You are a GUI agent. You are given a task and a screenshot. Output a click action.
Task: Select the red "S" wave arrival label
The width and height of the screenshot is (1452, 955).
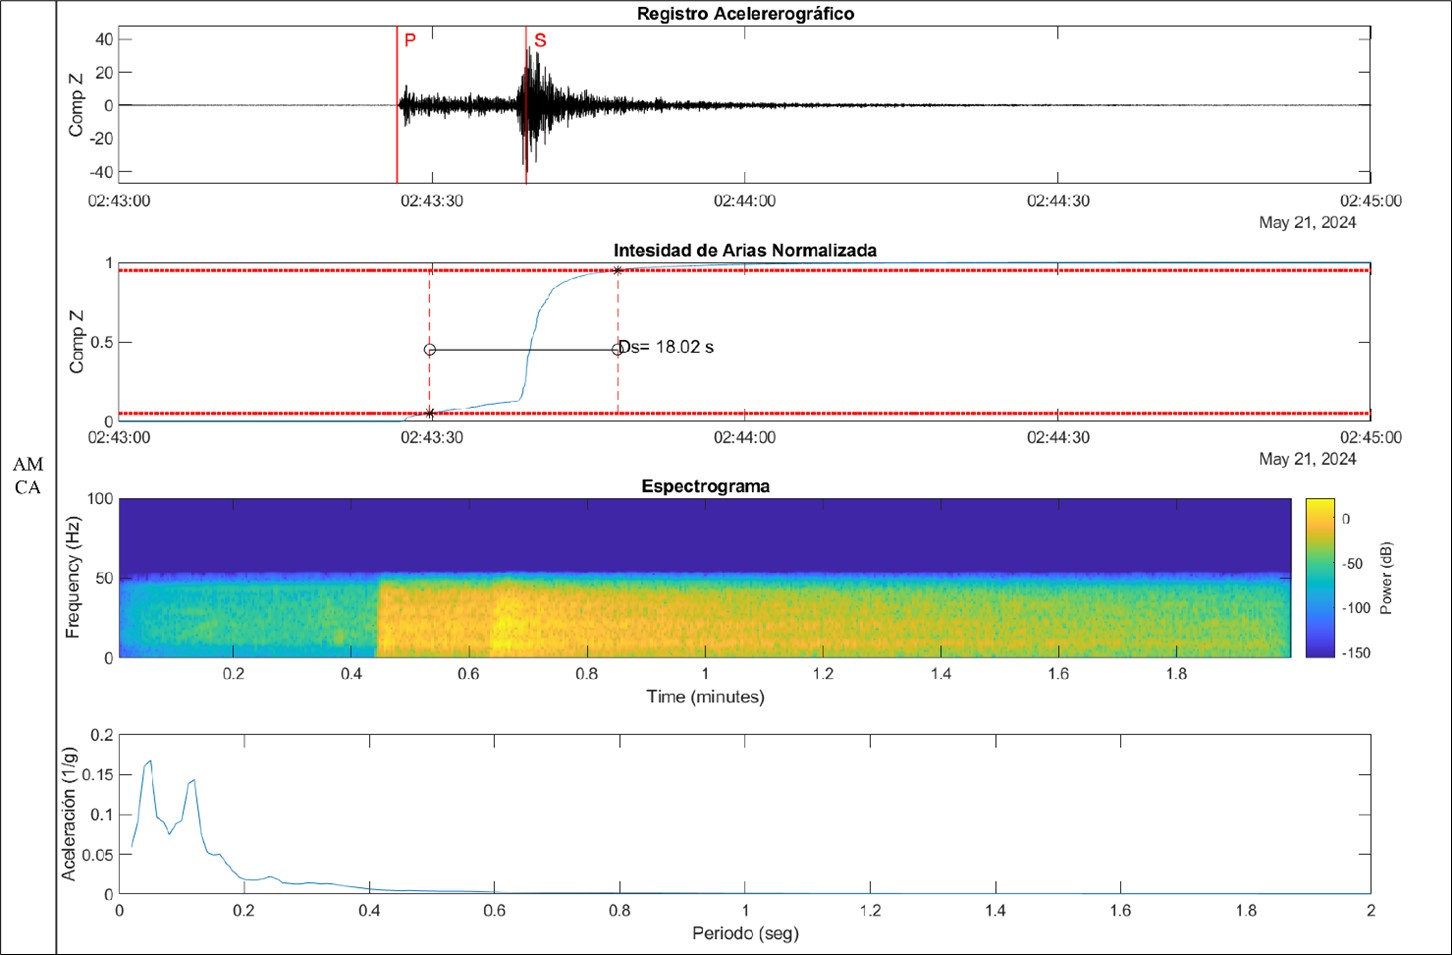click(x=540, y=41)
